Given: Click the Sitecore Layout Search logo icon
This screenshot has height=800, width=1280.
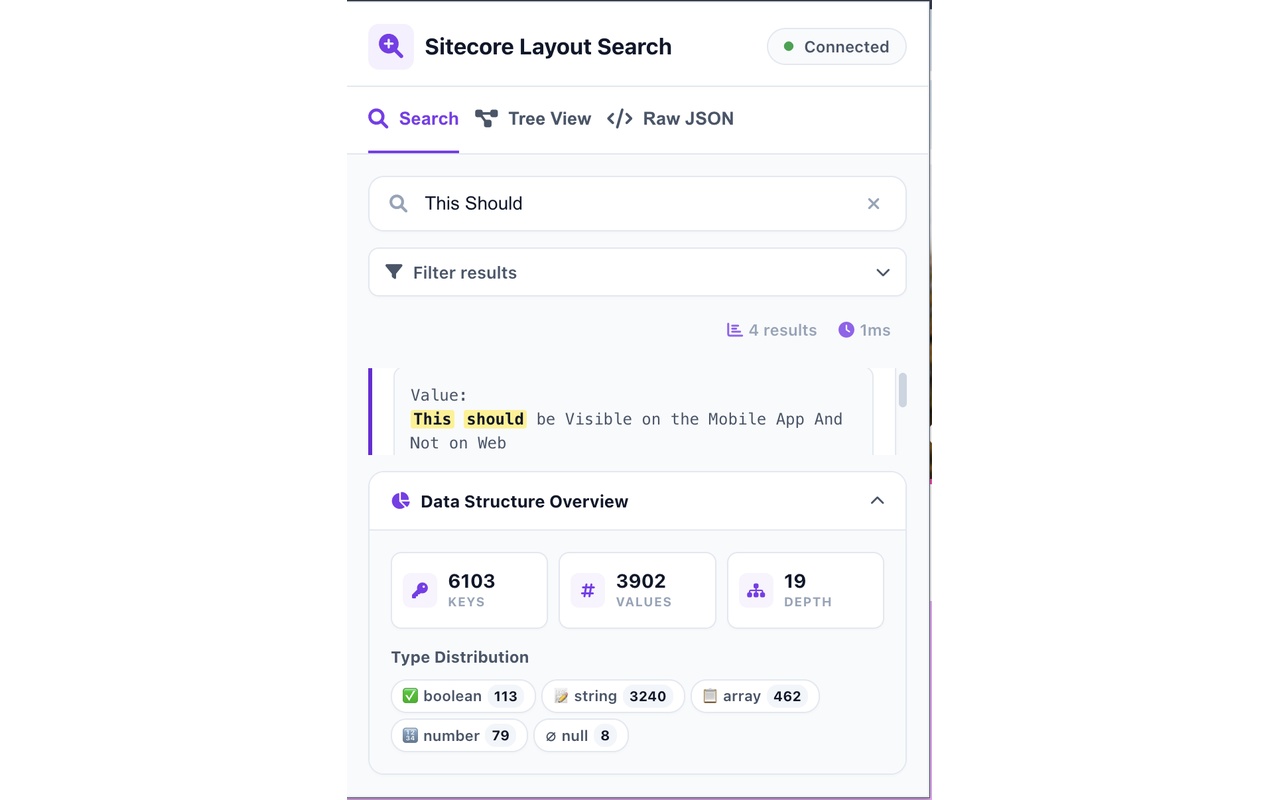Looking at the screenshot, I should (391, 46).
